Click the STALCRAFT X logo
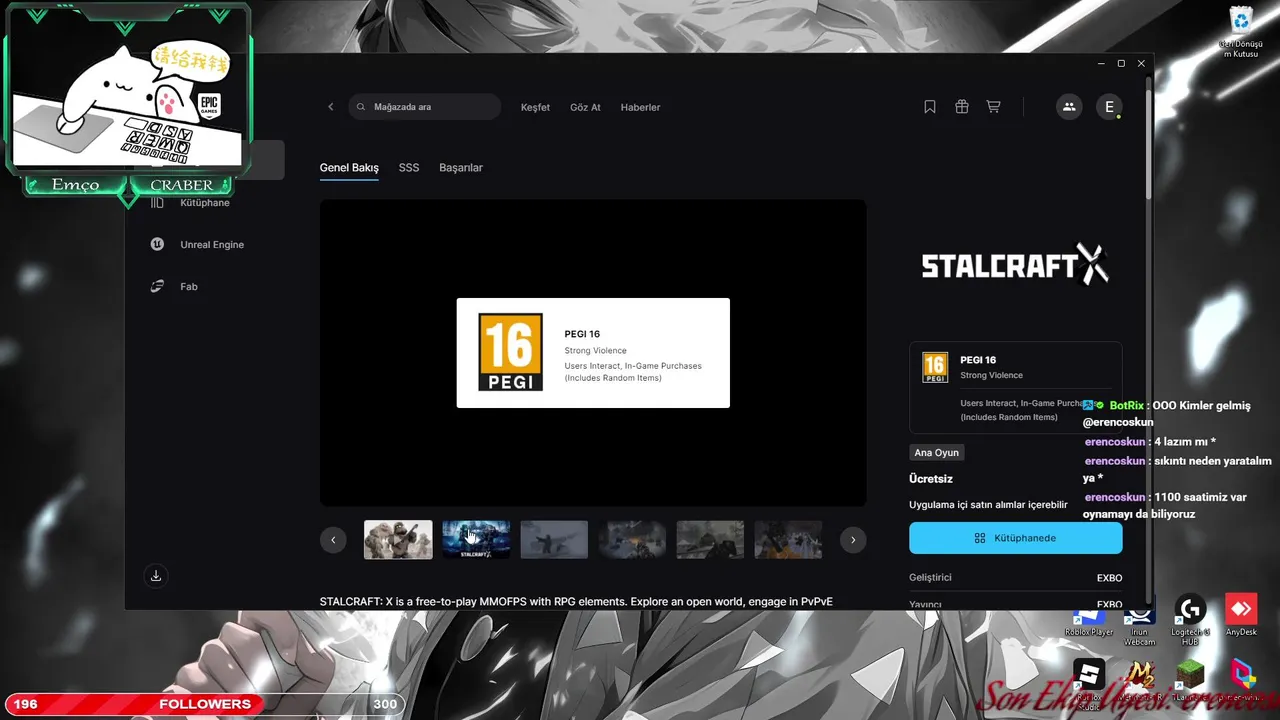This screenshot has height=720, width=1280. coord(1015,264)
